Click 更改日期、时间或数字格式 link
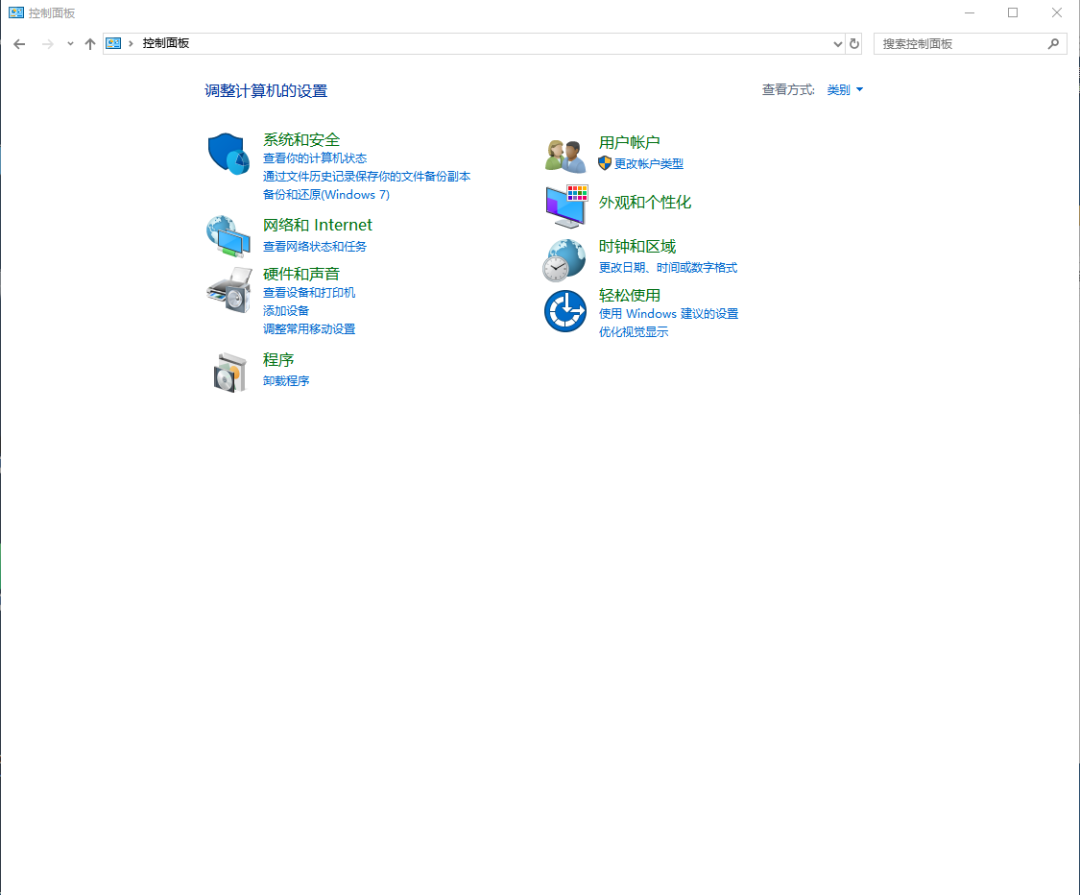The width and height of the screenshot is (1080, 895). pos(668,268)
